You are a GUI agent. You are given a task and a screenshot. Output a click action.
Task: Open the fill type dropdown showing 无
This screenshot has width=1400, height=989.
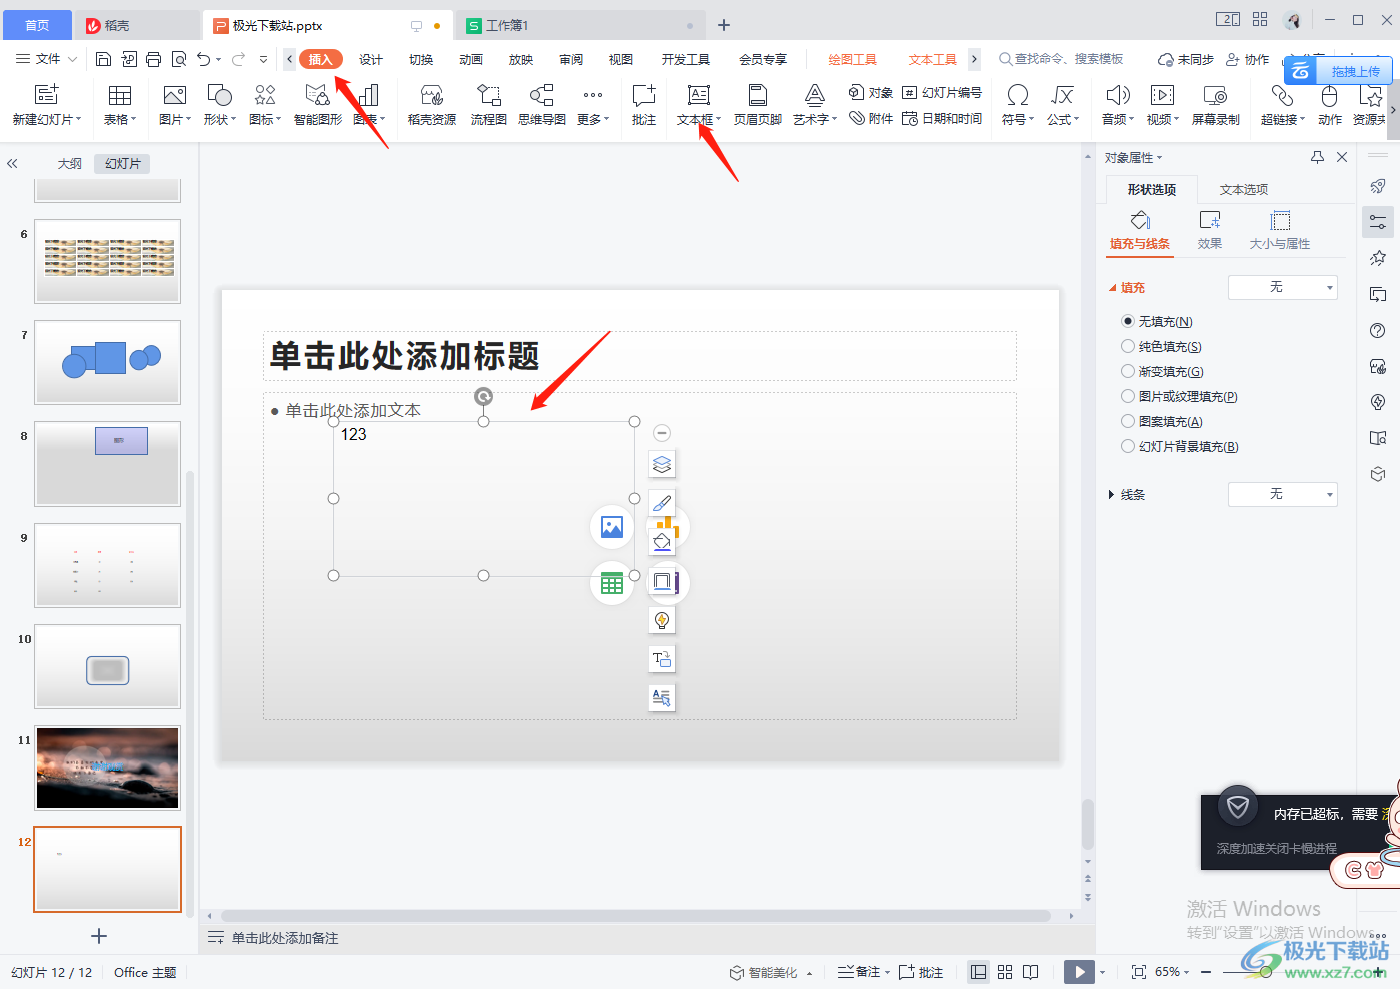pyautogui.click(x=1283, y=287)
